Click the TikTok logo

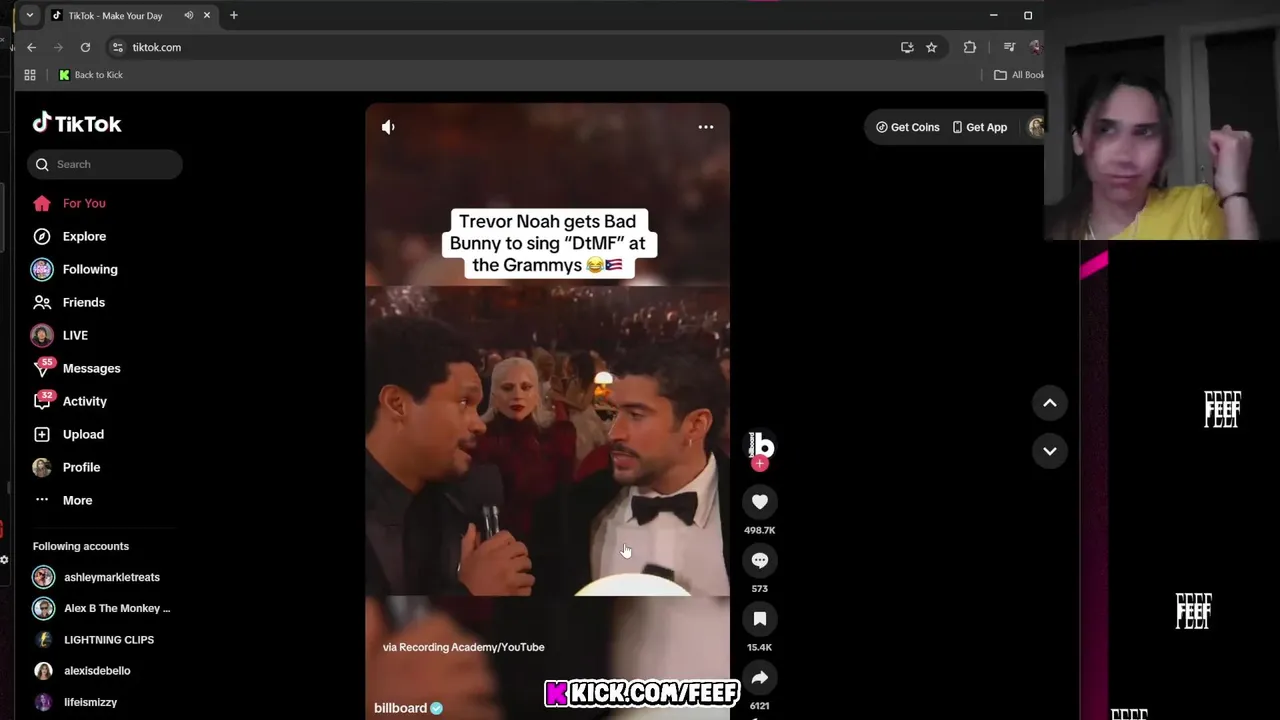coord(77,123)
